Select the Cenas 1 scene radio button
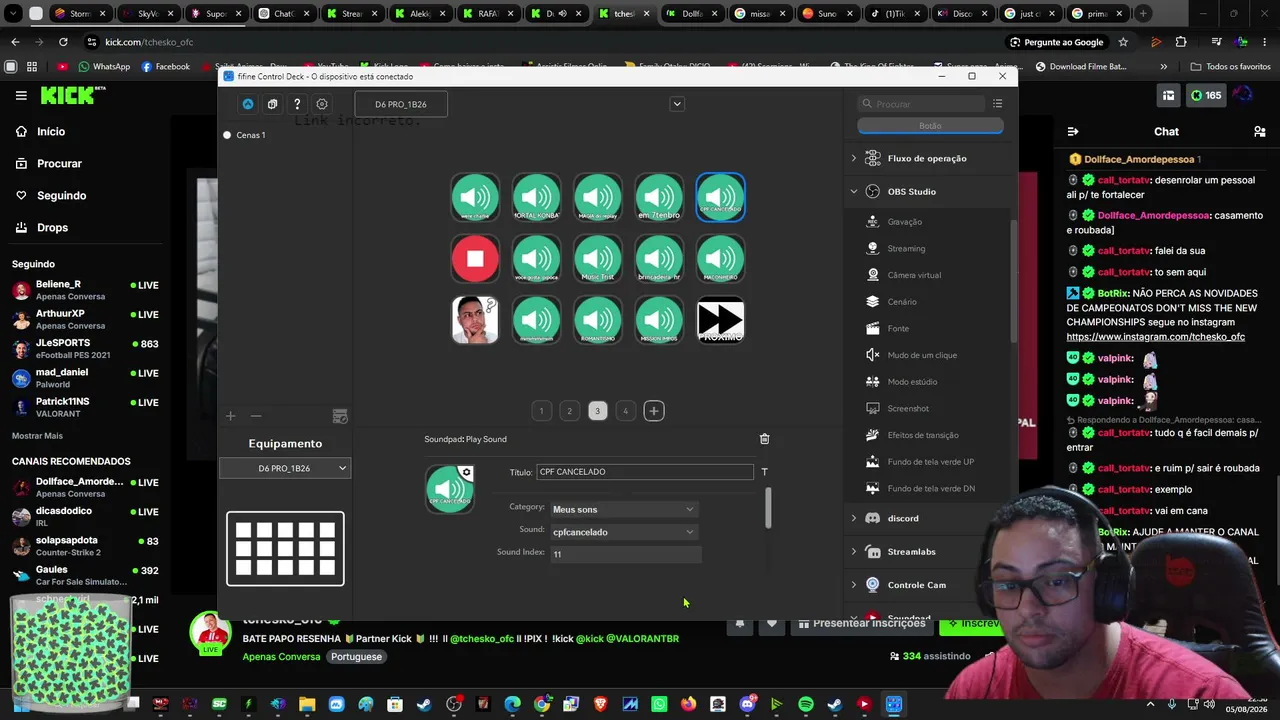Screen dimensions: 1280x720 [227, 135]
